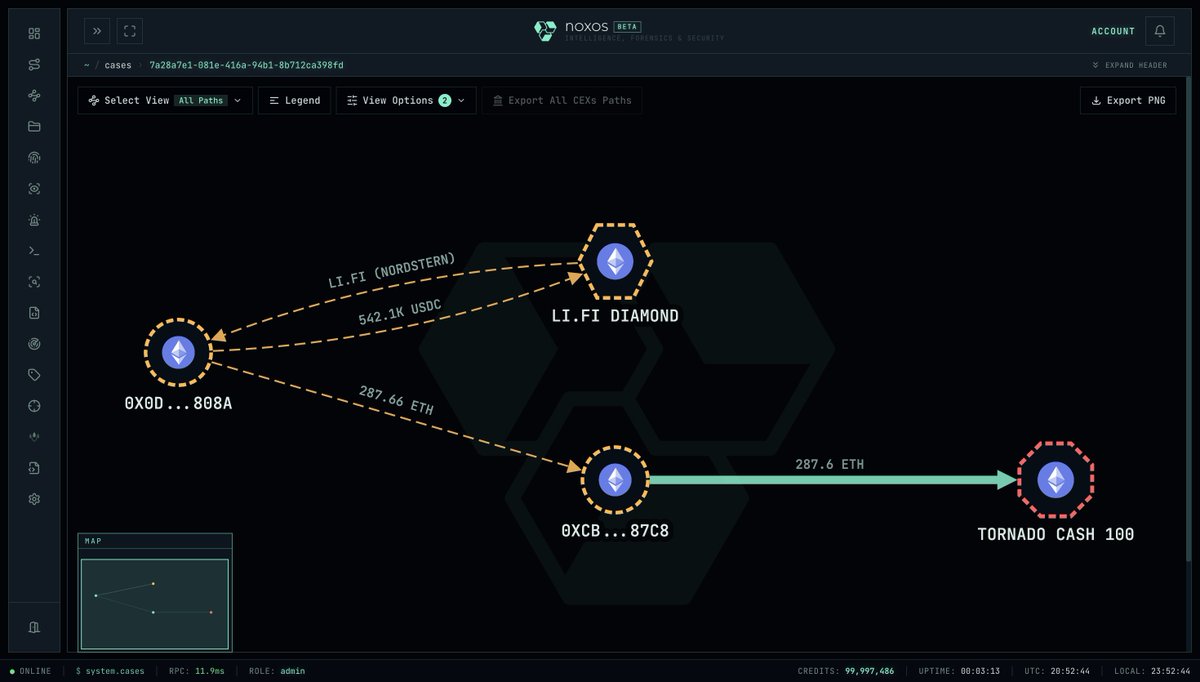Image resolution: width=1200 pixels, height=682 pixels.
Task: Toggle fullscreen mode icon
Action: (130, 31)
